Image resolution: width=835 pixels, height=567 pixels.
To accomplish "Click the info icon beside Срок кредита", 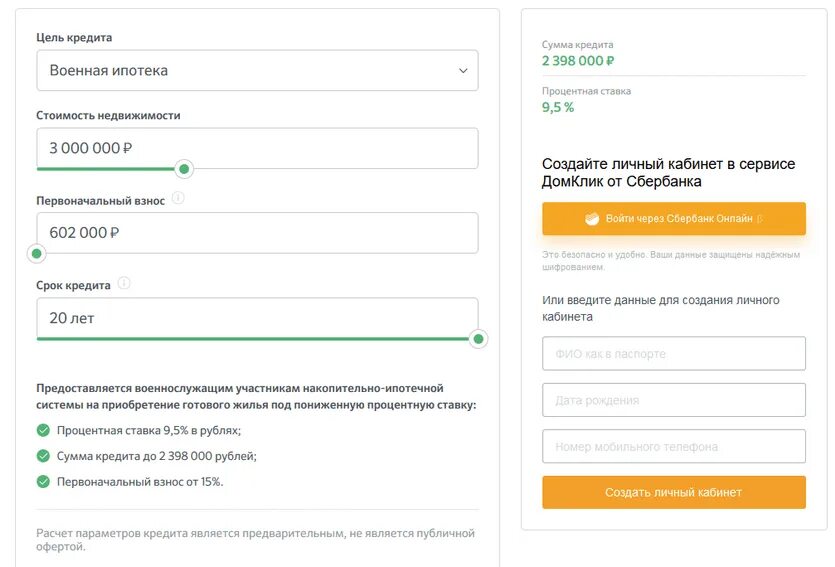I will click(x=124, y=284).
